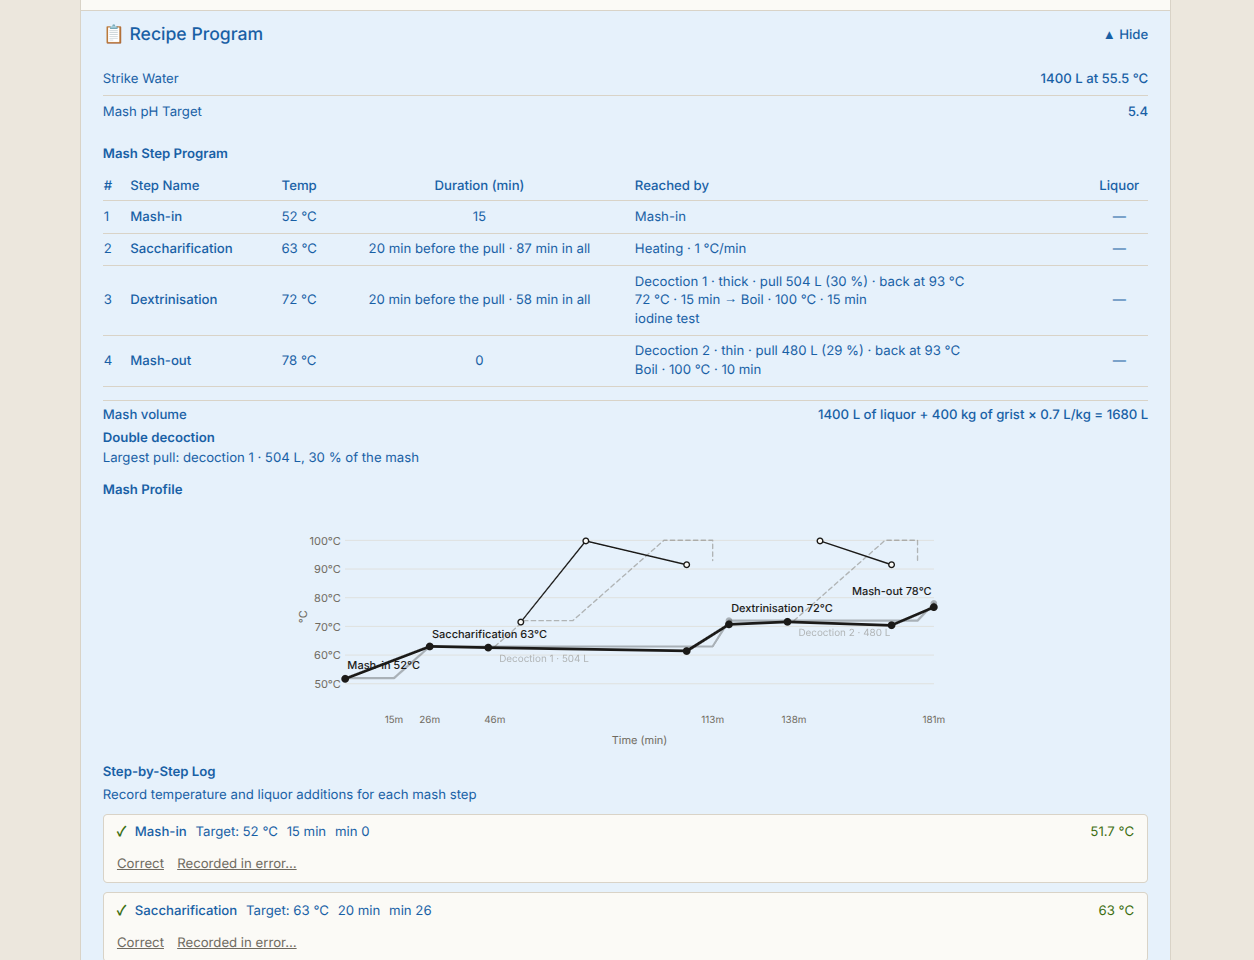Screen dimensions: 1254x960
Task: Click the Duration (min) column header
Action: tap(479, 185)
